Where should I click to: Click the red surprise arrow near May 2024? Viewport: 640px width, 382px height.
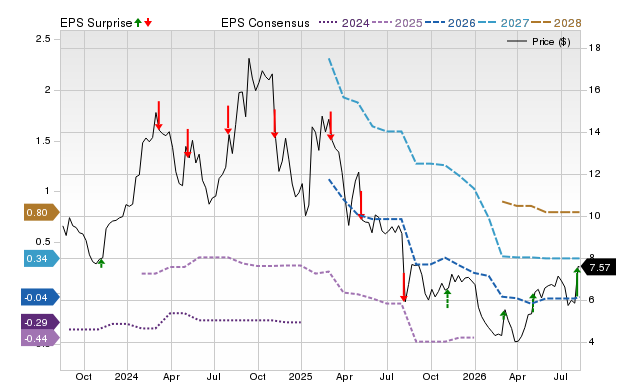click(188, 143)
